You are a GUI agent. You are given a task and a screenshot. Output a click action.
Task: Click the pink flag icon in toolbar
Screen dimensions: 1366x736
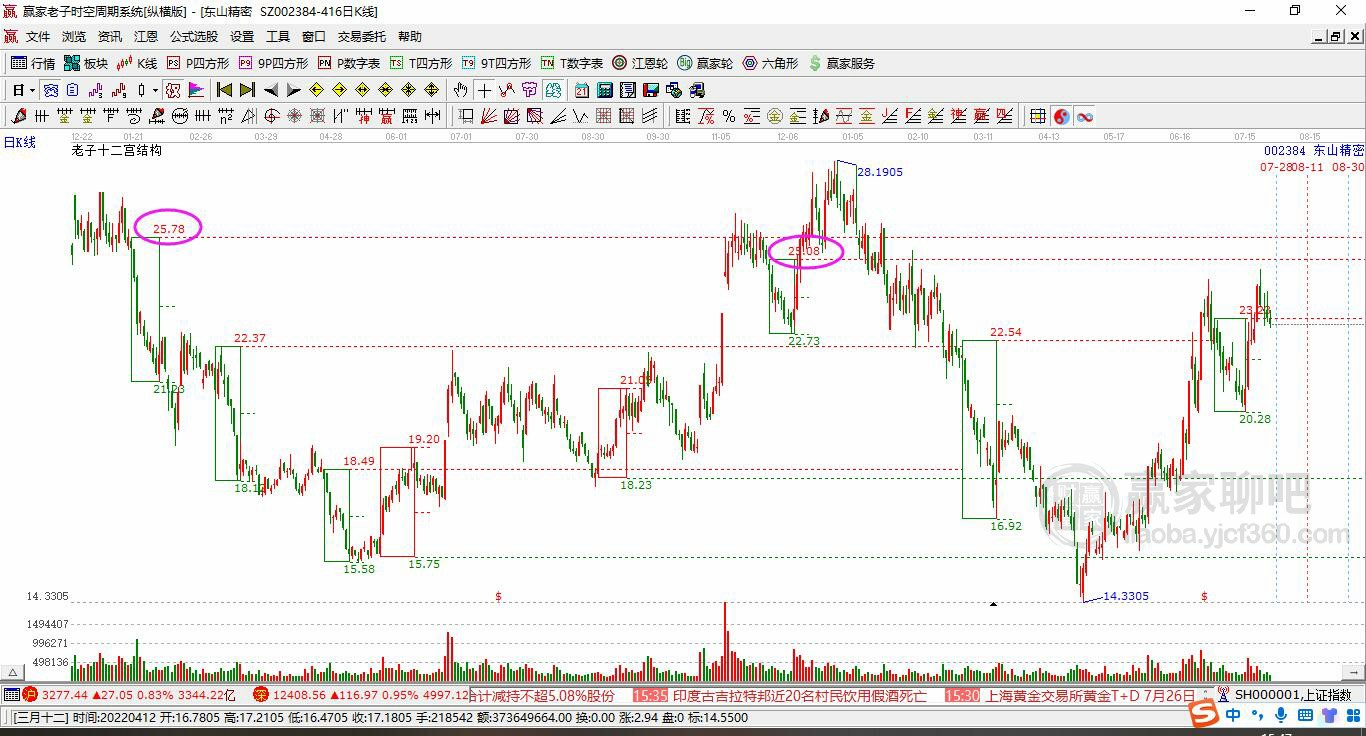tap(197, 90)
